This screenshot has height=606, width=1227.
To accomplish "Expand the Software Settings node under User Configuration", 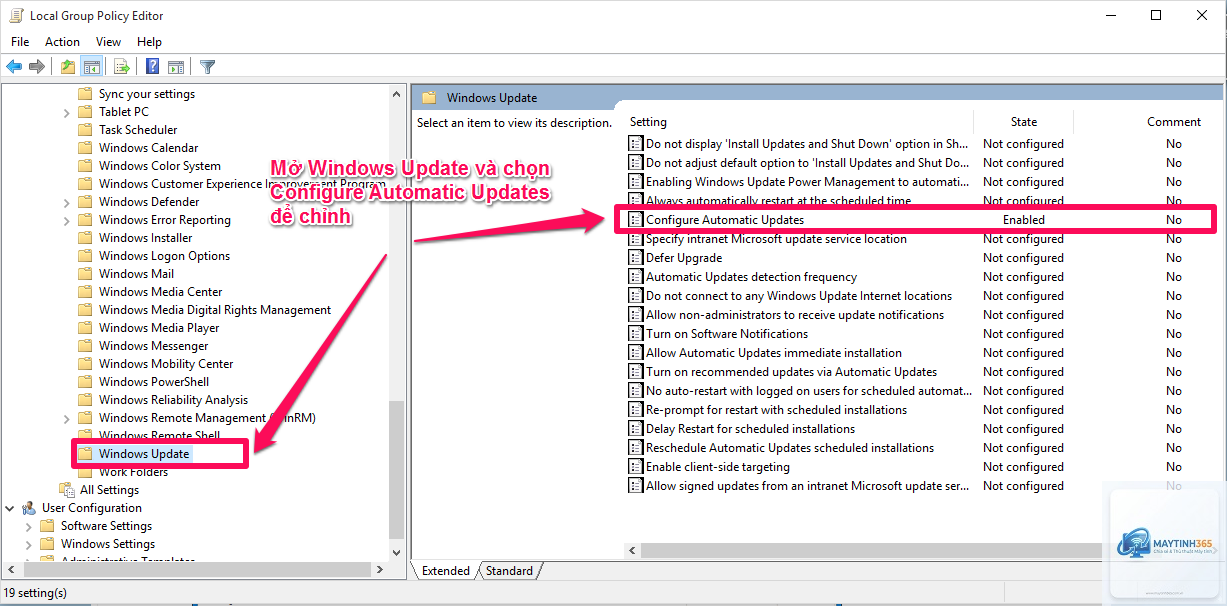I will click(x=29, y=526).
